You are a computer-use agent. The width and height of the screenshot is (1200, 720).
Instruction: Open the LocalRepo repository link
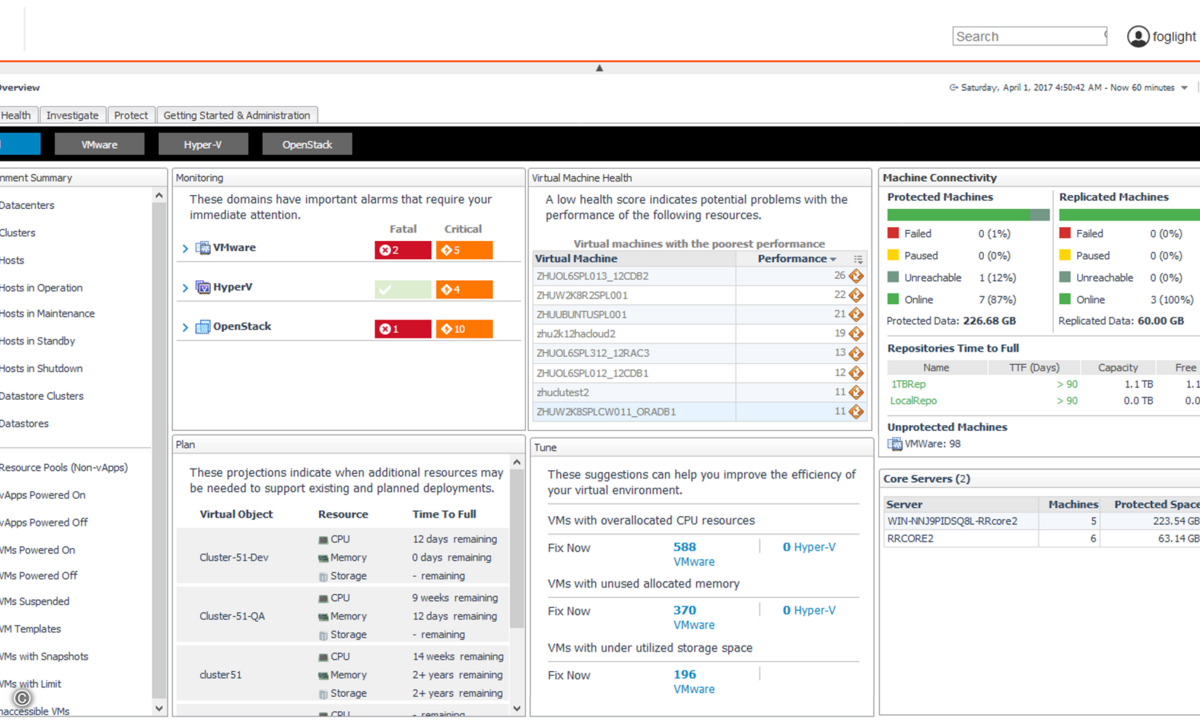click(914, 401)
